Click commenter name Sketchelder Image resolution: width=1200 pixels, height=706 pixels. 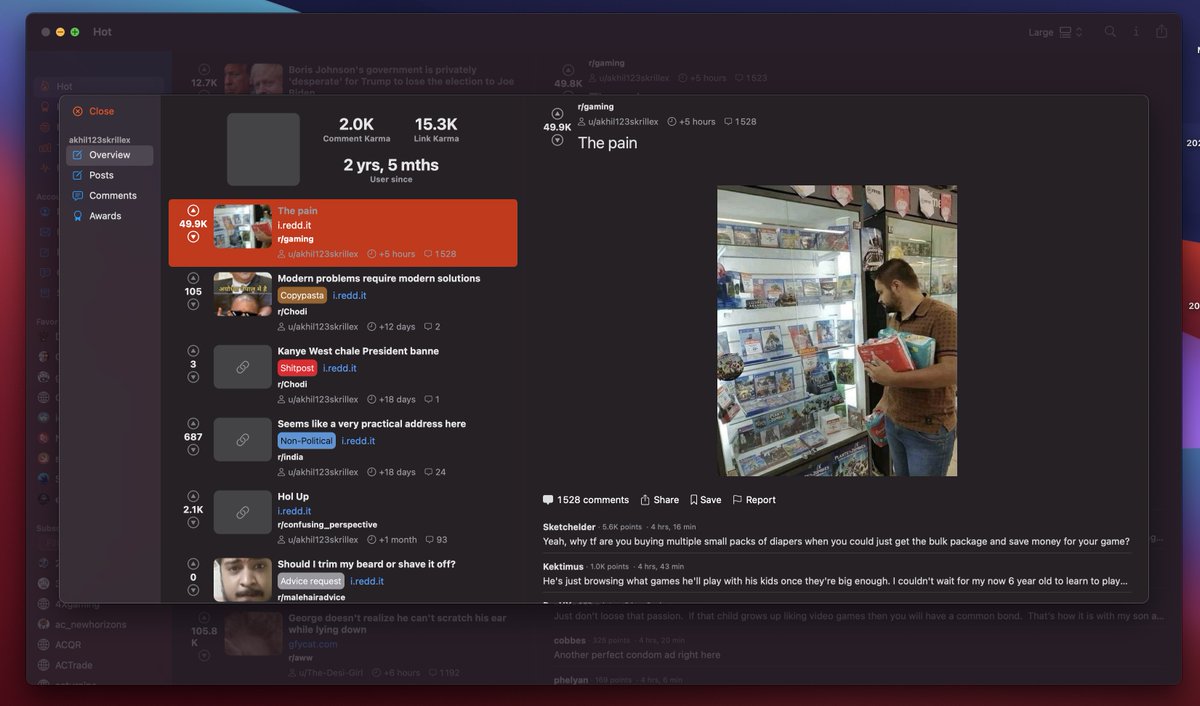pyautogui.click(x=569, y=527)
